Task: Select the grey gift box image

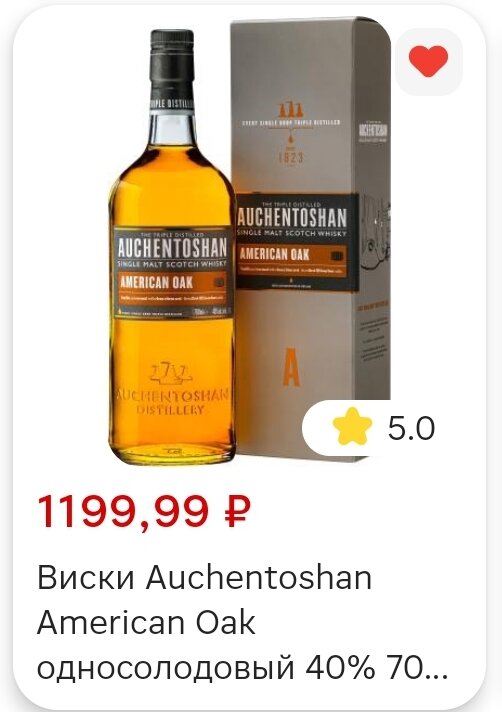Action: 310,238
